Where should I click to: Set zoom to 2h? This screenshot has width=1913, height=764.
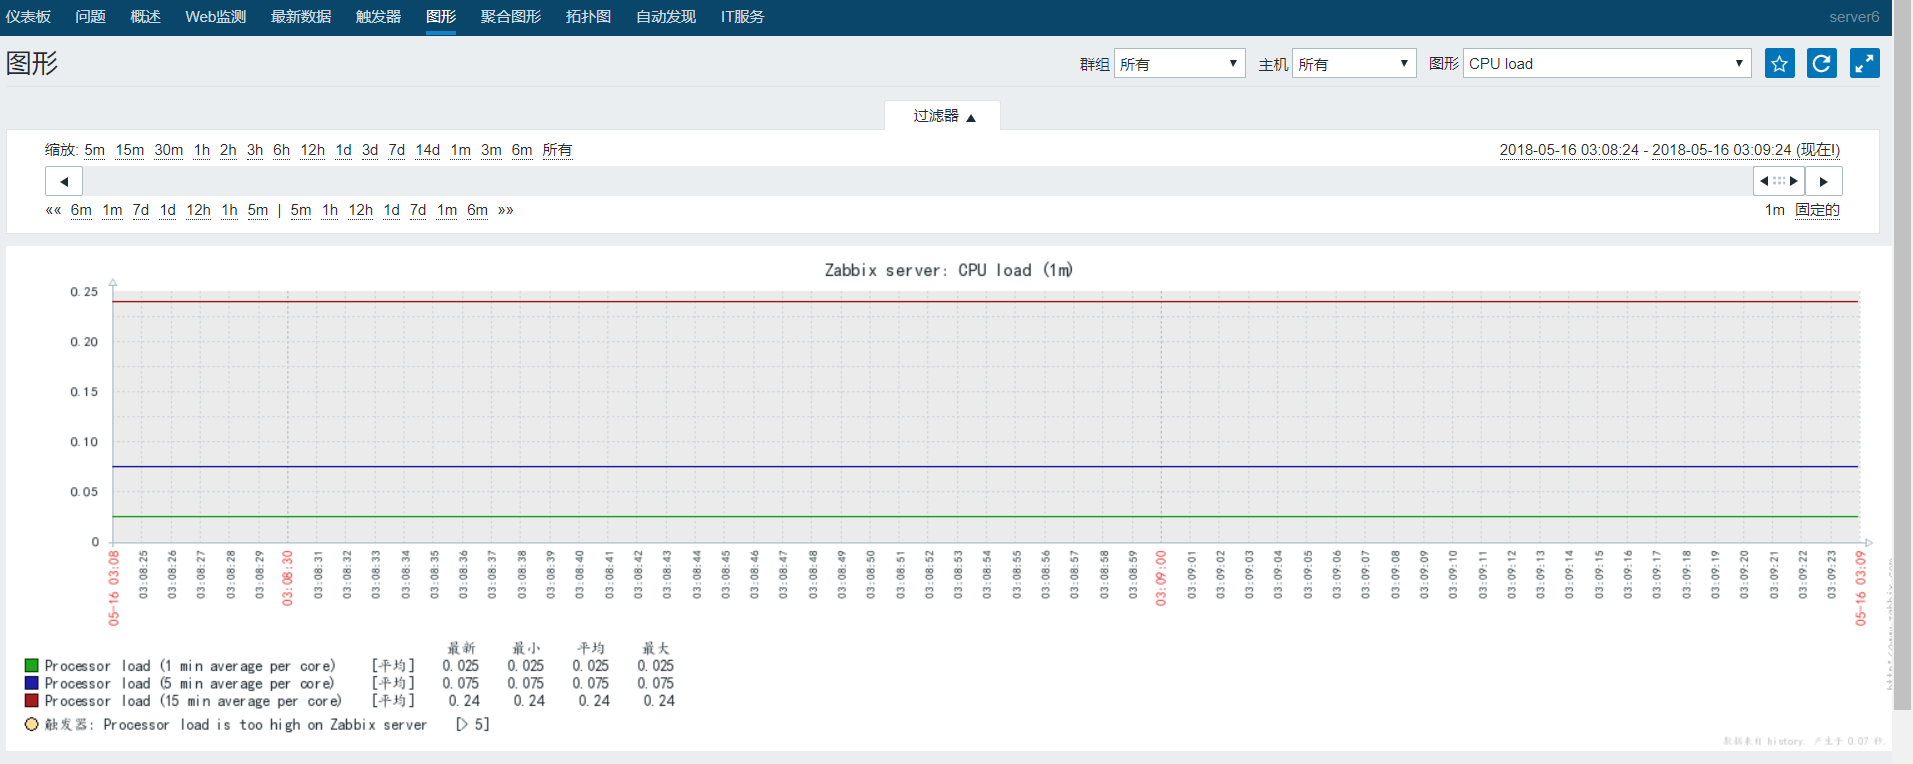[x=228, y=150]
